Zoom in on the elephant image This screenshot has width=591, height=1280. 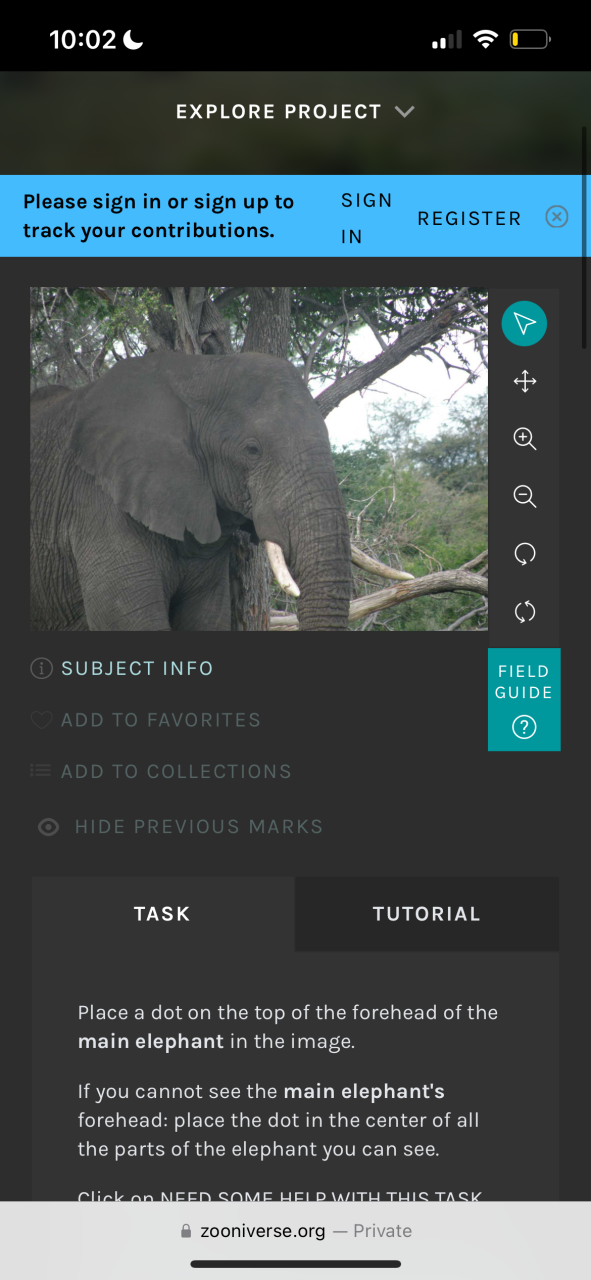524,439
